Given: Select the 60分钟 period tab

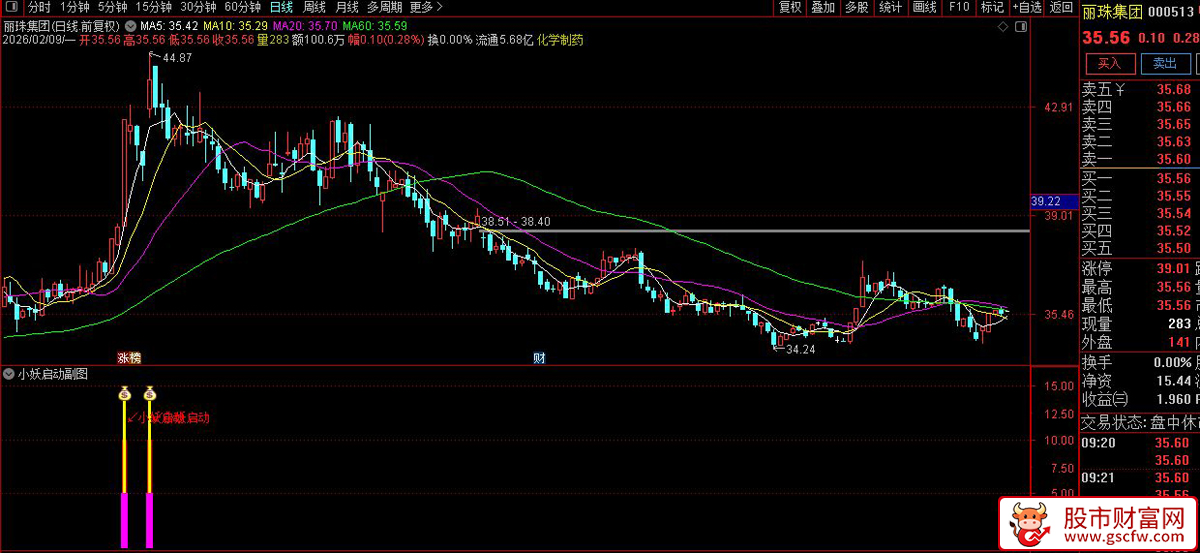Looking at the screenshot, I should point(243,7).
